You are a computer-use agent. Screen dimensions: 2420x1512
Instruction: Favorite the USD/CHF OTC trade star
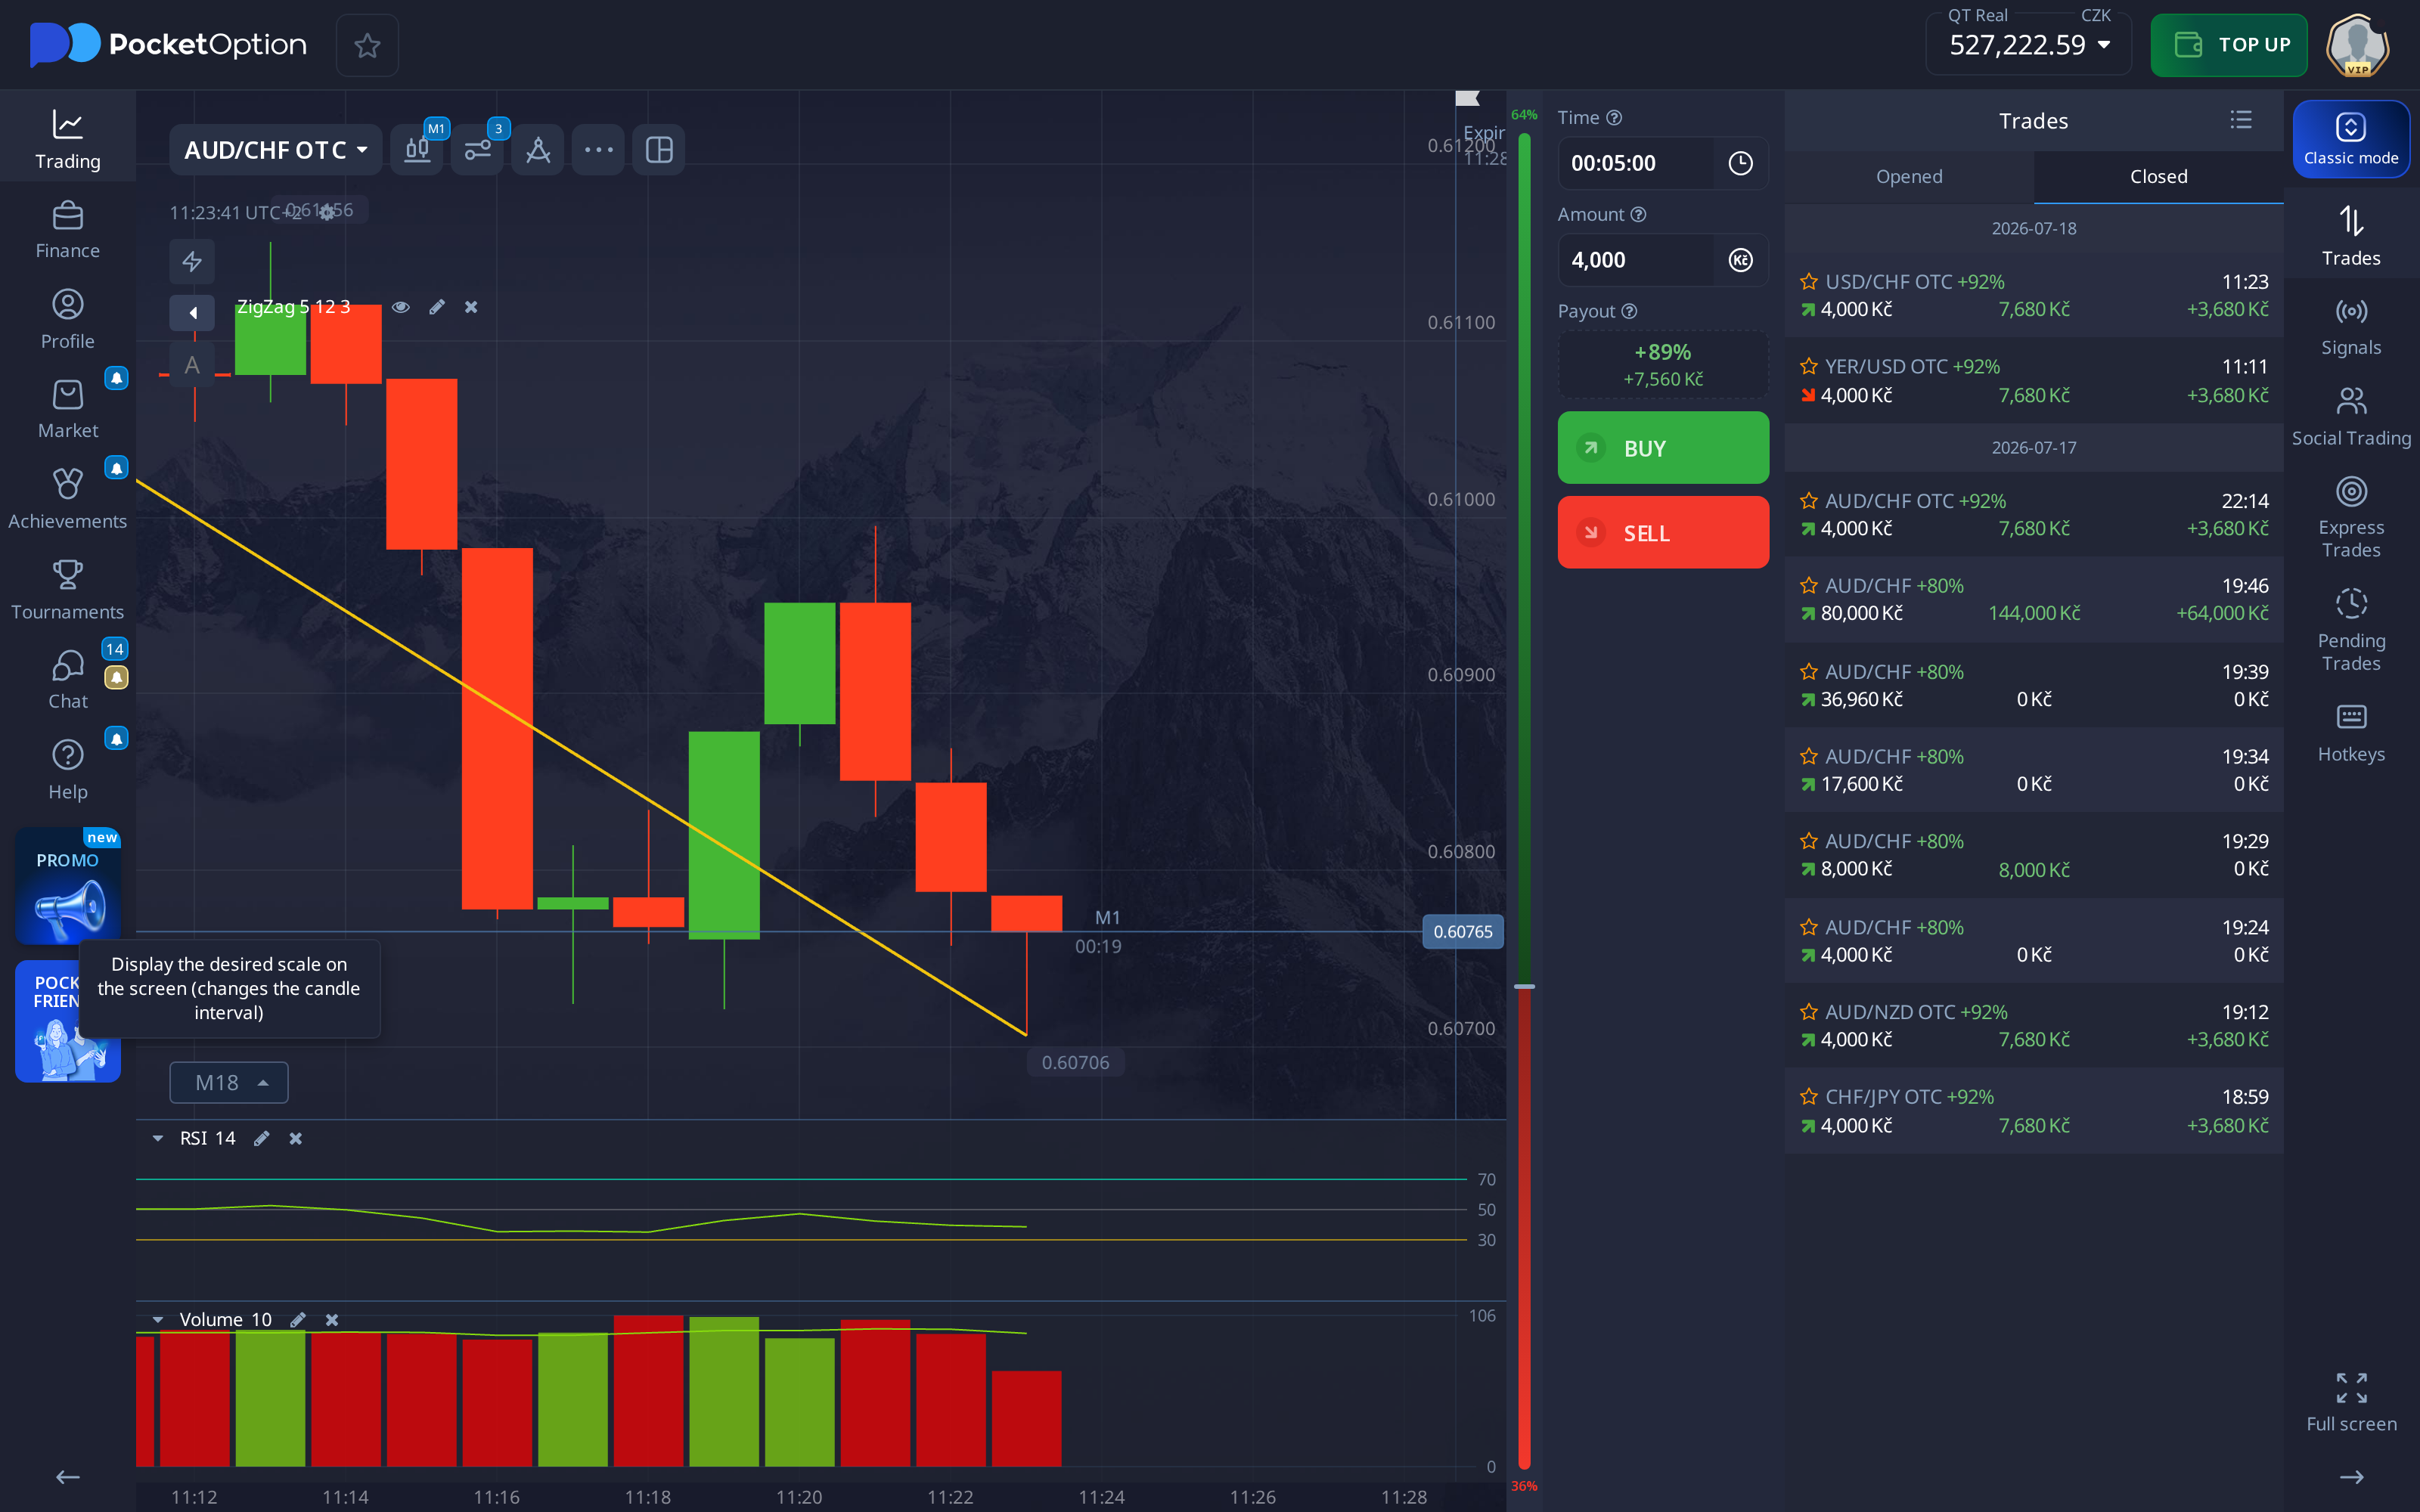click(x=1809, y=282)
